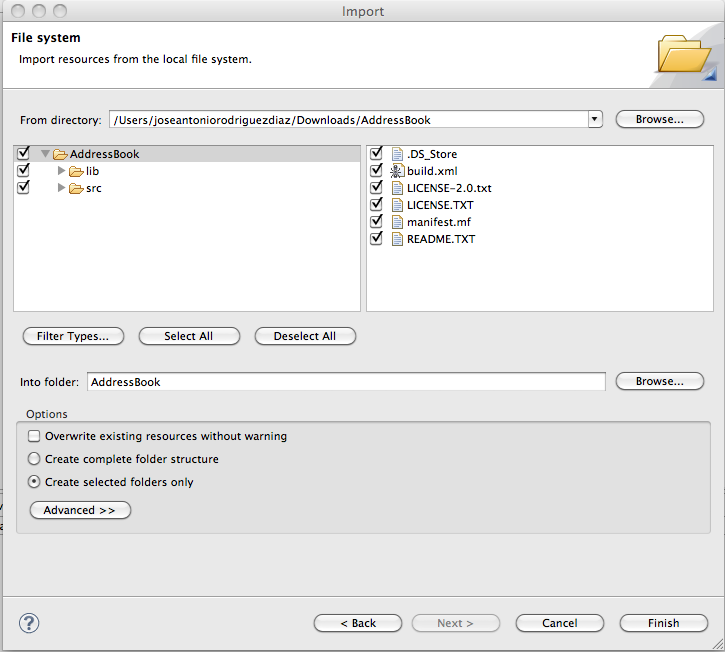This screenshot has width=725, height=652.
Task: Open the From directory dropdown arrow
Action: 595,119
